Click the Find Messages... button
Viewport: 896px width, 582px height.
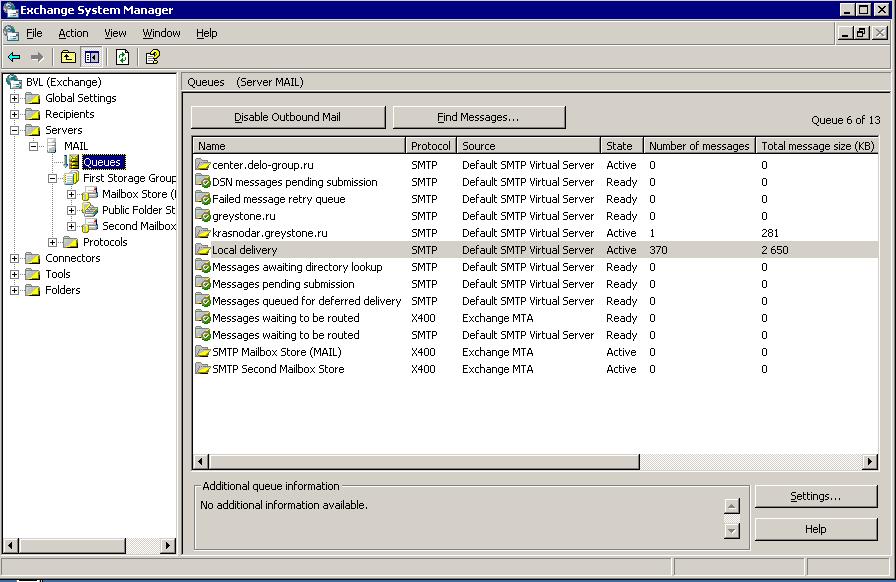pos(479,117)
